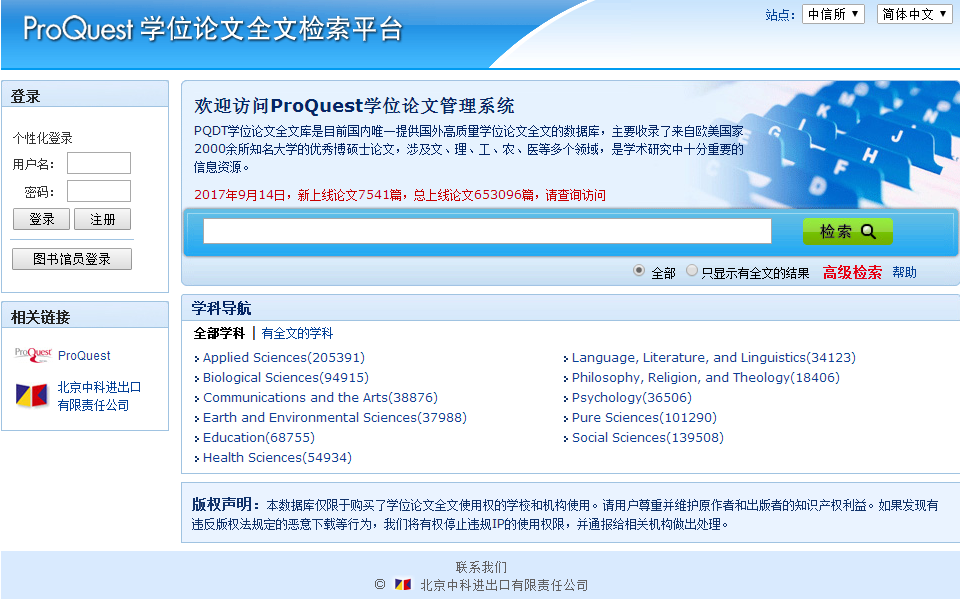Click the 版权声明 copyright notice heading
The image size is (960, 600).
click(x=226, y=504)
